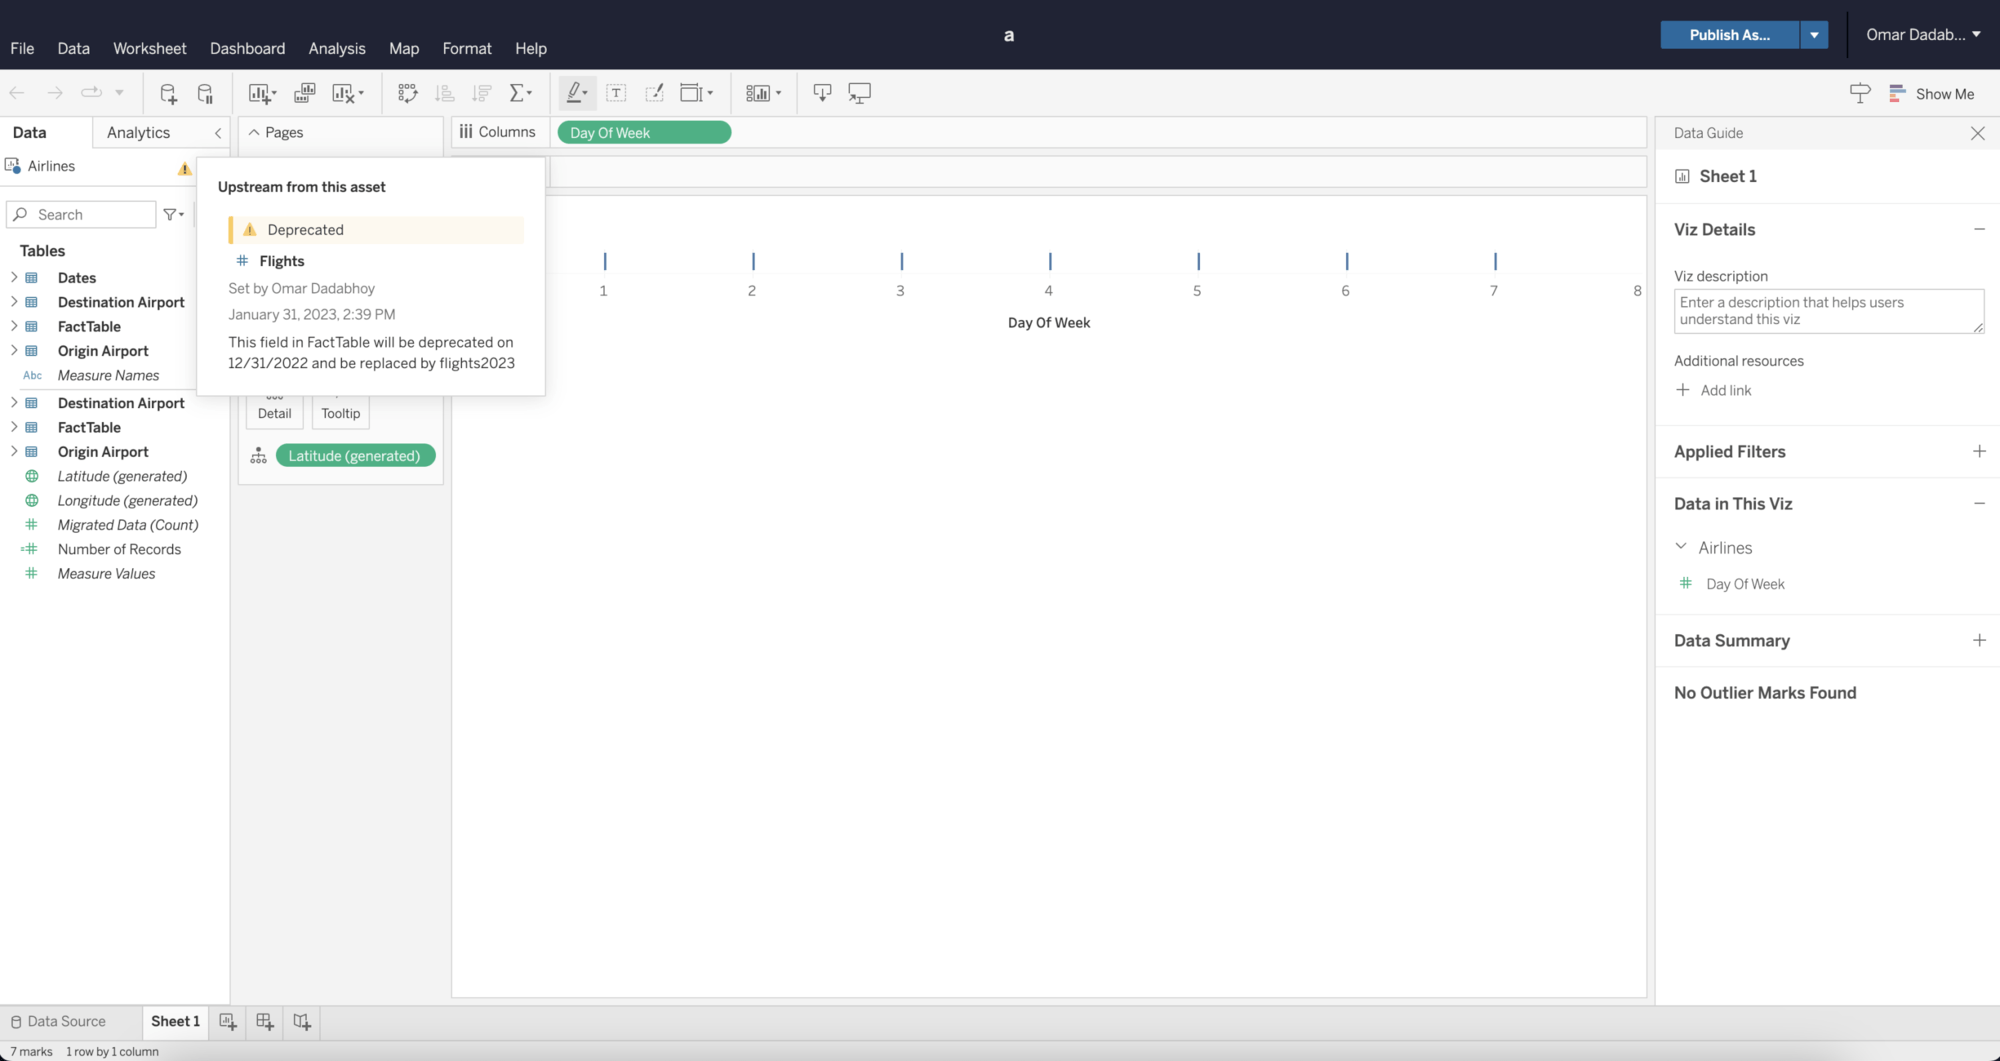Open the filter dropdown beside the search box

172,214
